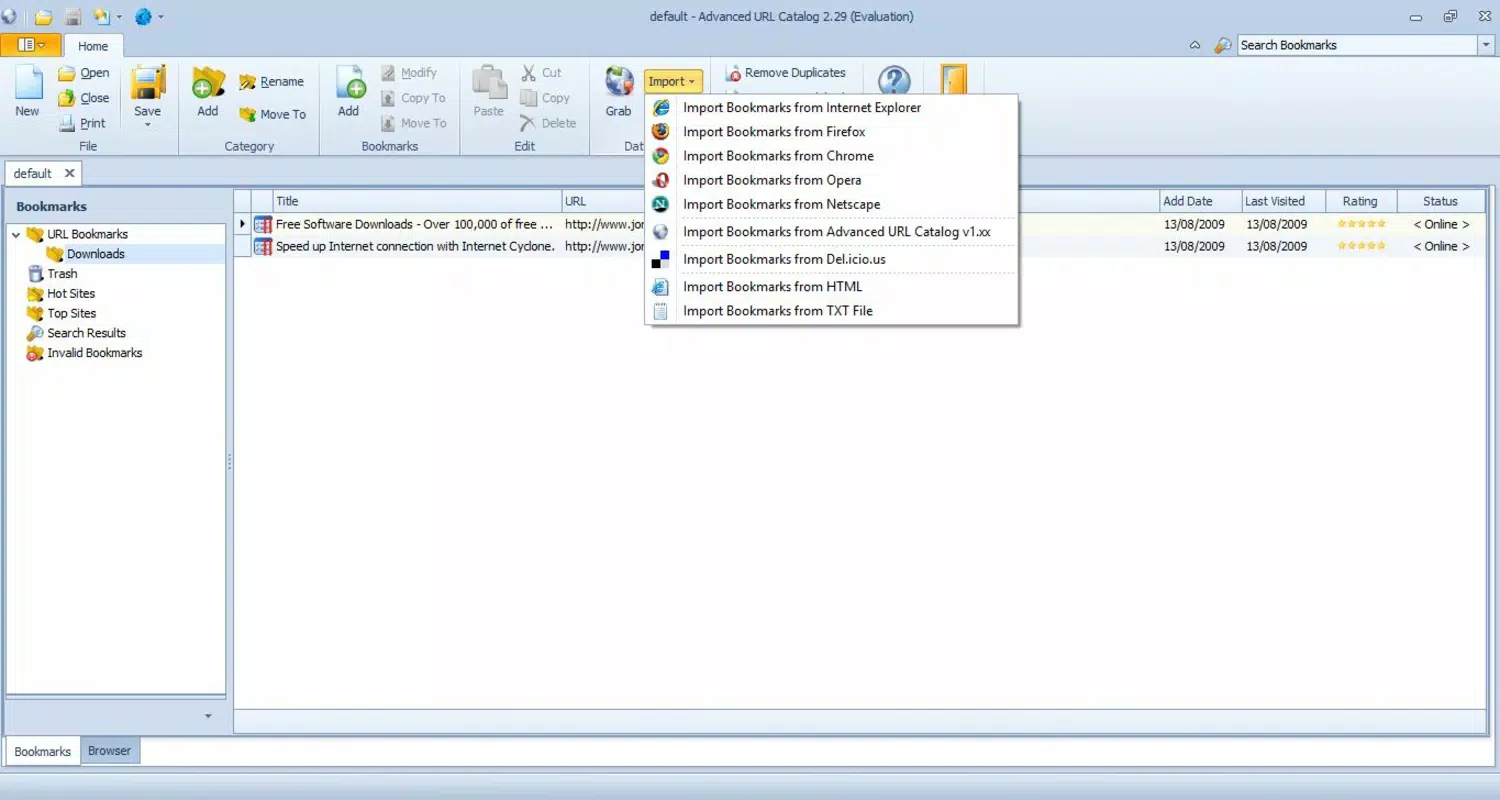
Task: Open the Search Bookmarks dropdown arrow
Action: [1485, 45]
